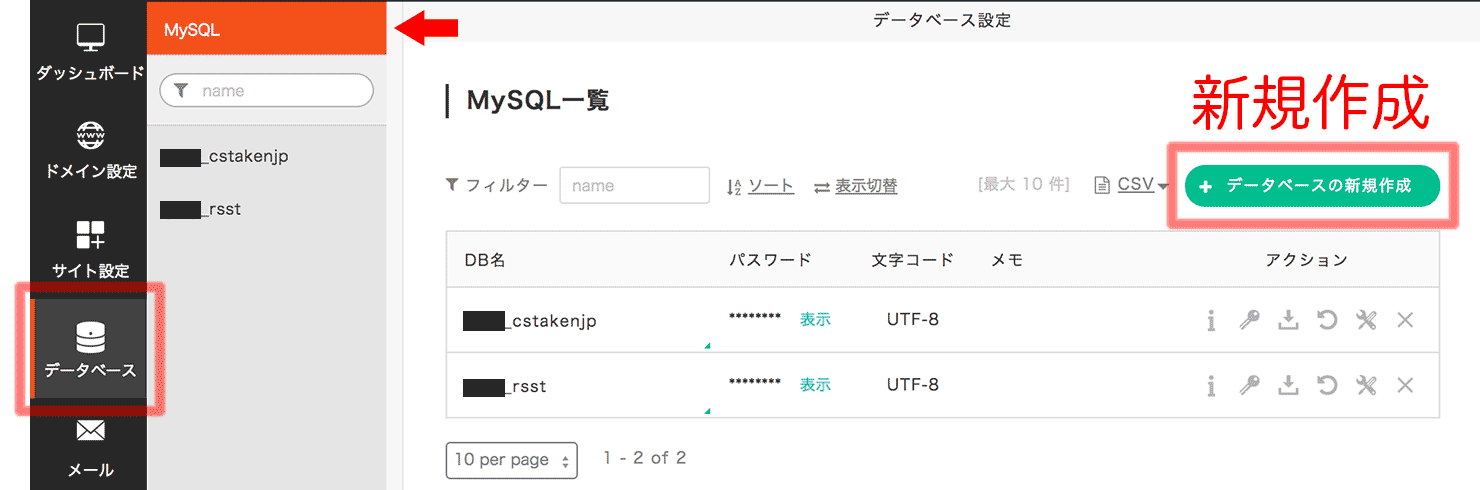
Task: Click restore arrow icon for _cstakenjp row
Action: point(1327,320)
